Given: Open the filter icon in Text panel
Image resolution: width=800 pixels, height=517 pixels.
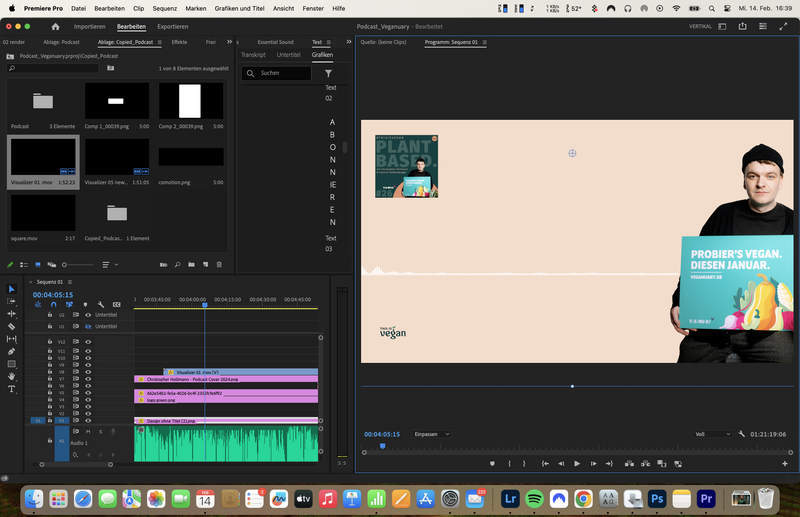Looking at the screenshot, I should point(329,73).
